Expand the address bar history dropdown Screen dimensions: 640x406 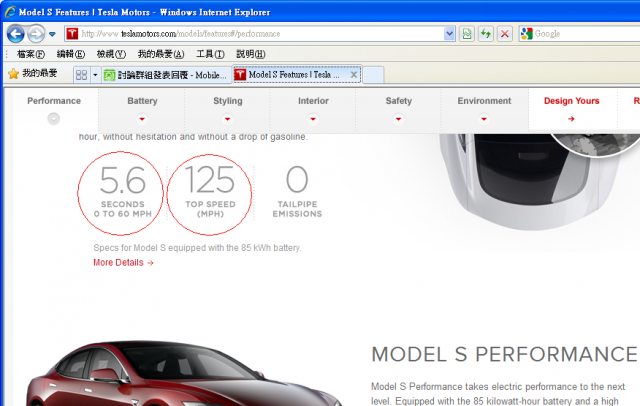(449, 34)
